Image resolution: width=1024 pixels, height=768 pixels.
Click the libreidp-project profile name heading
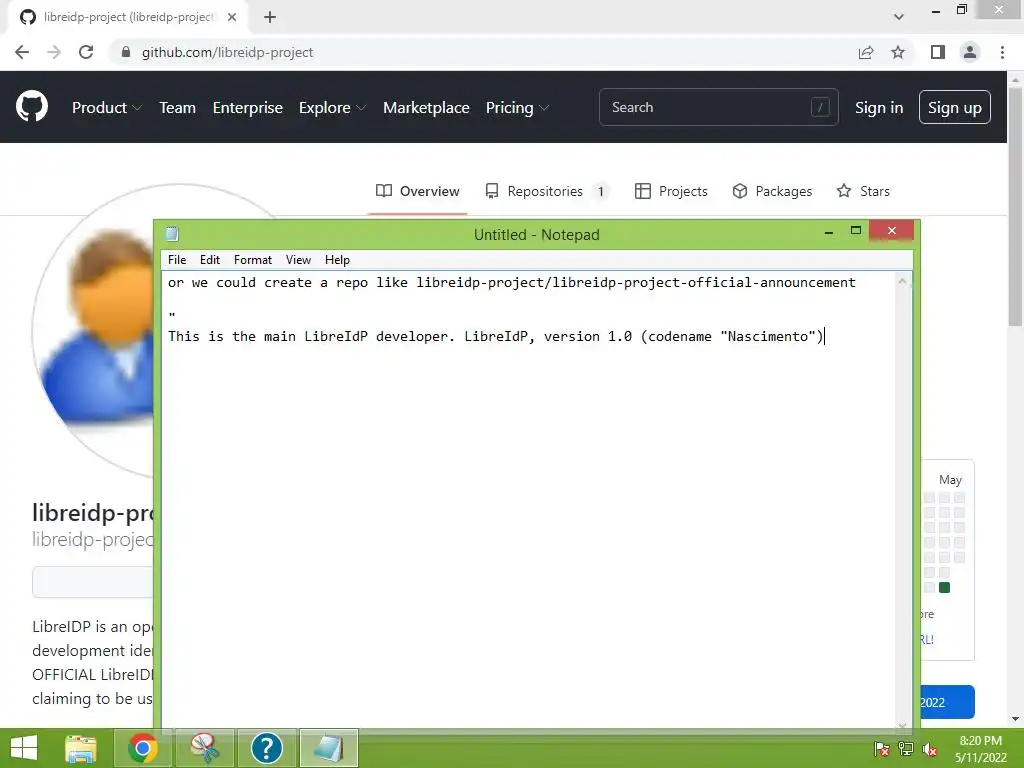93,513
